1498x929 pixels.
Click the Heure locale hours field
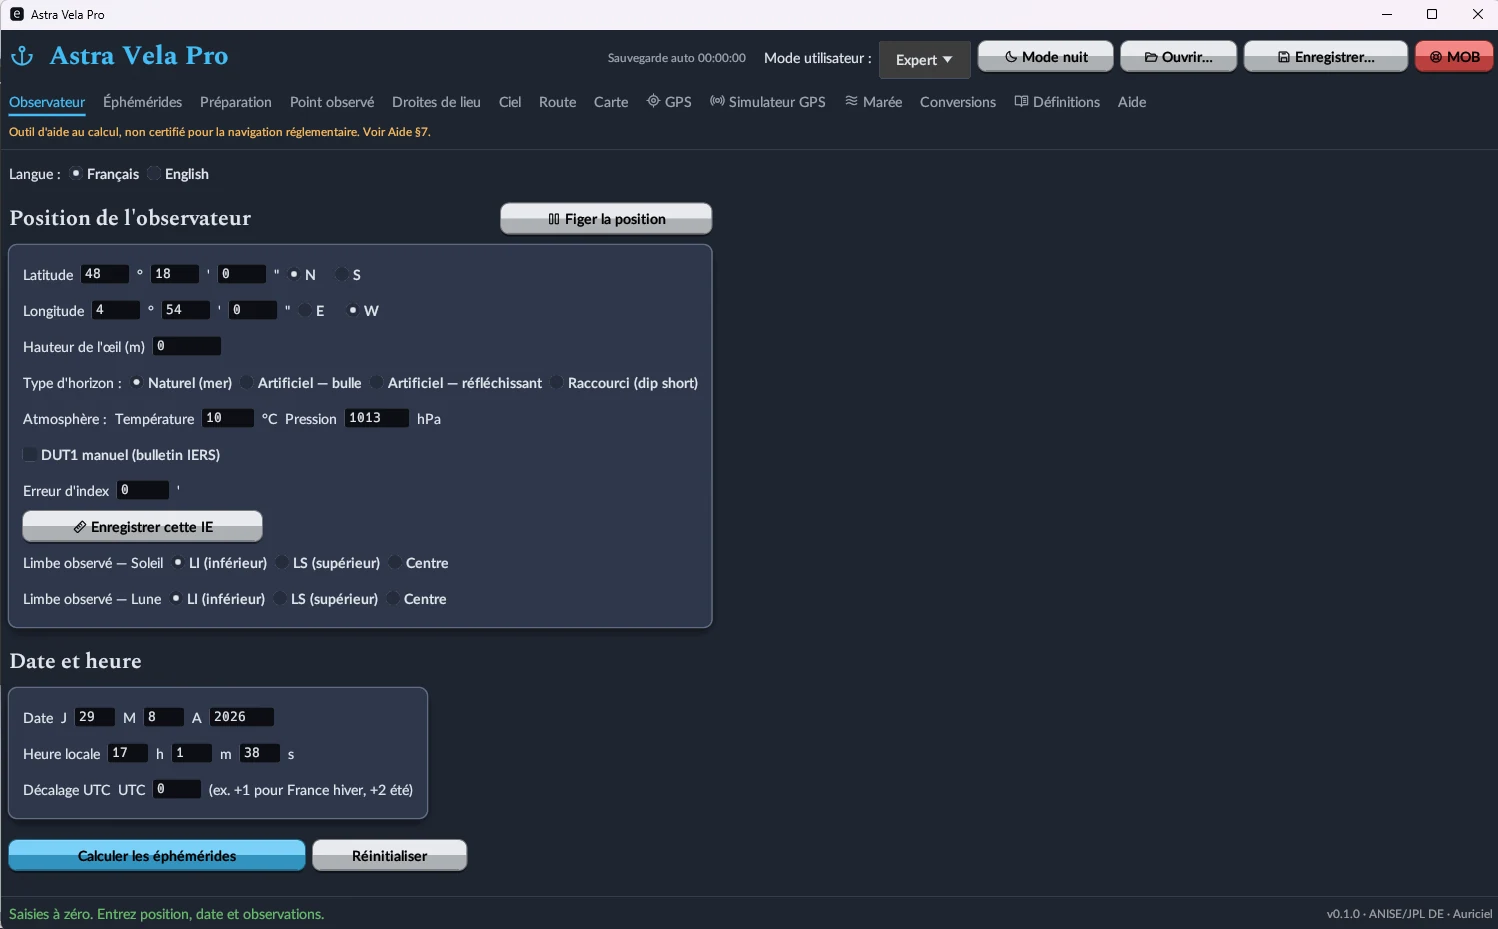point(128,753)
